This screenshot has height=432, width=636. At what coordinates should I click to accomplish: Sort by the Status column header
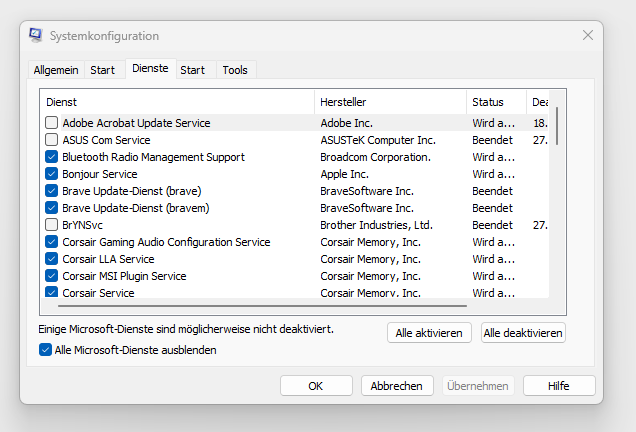pos(496,102)
